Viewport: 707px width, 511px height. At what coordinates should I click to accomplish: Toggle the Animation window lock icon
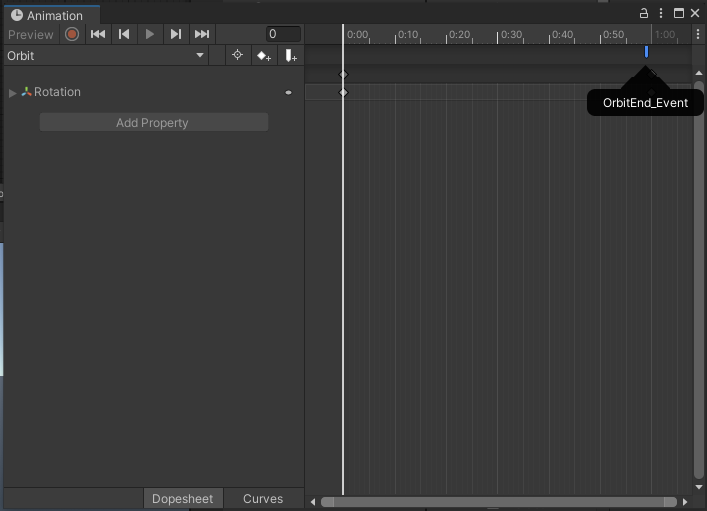[x=644, y=14]
